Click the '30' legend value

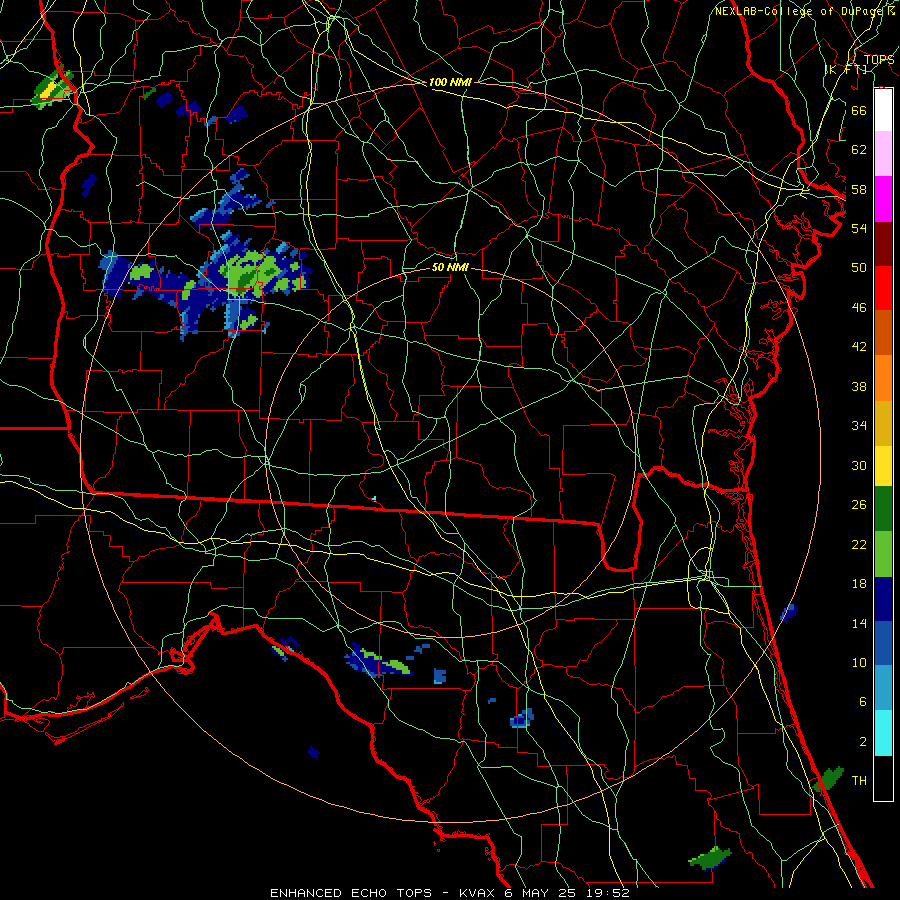859,465
